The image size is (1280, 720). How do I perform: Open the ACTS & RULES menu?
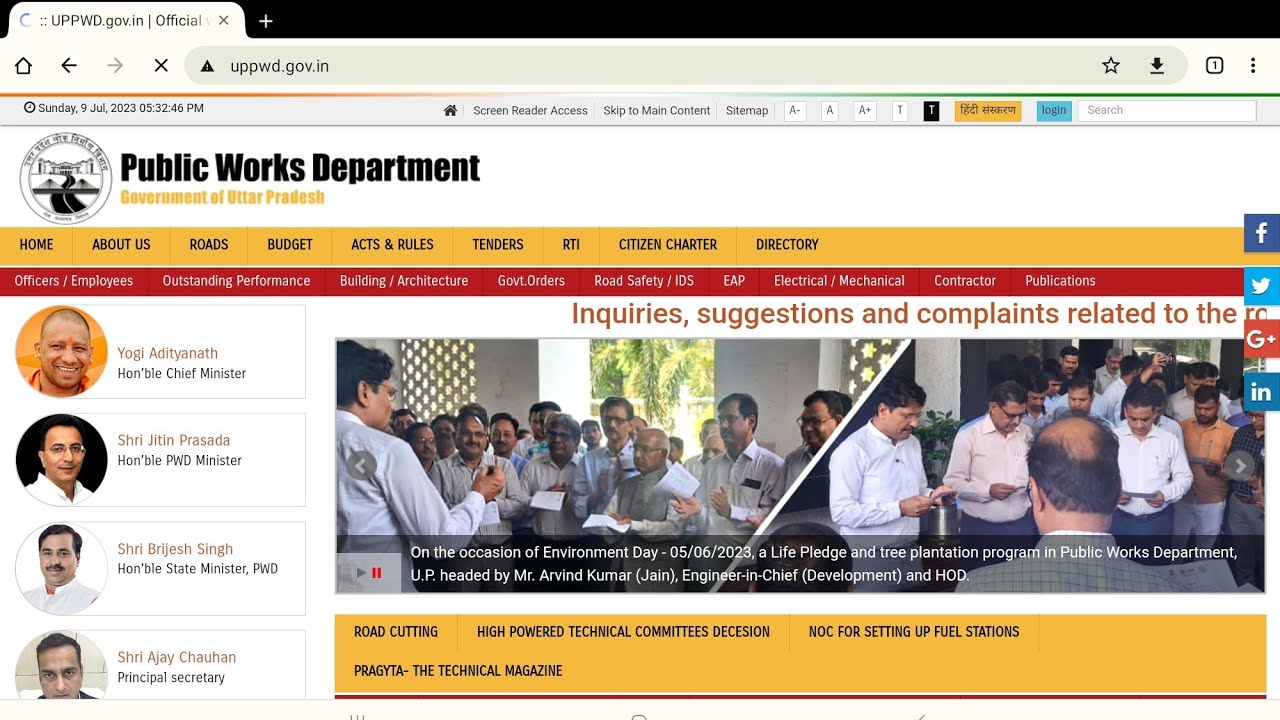[392, 245]
